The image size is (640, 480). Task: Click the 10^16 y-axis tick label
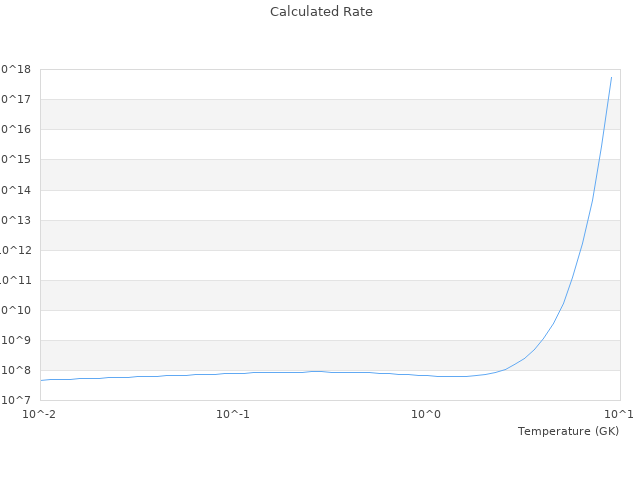point(16,129)
